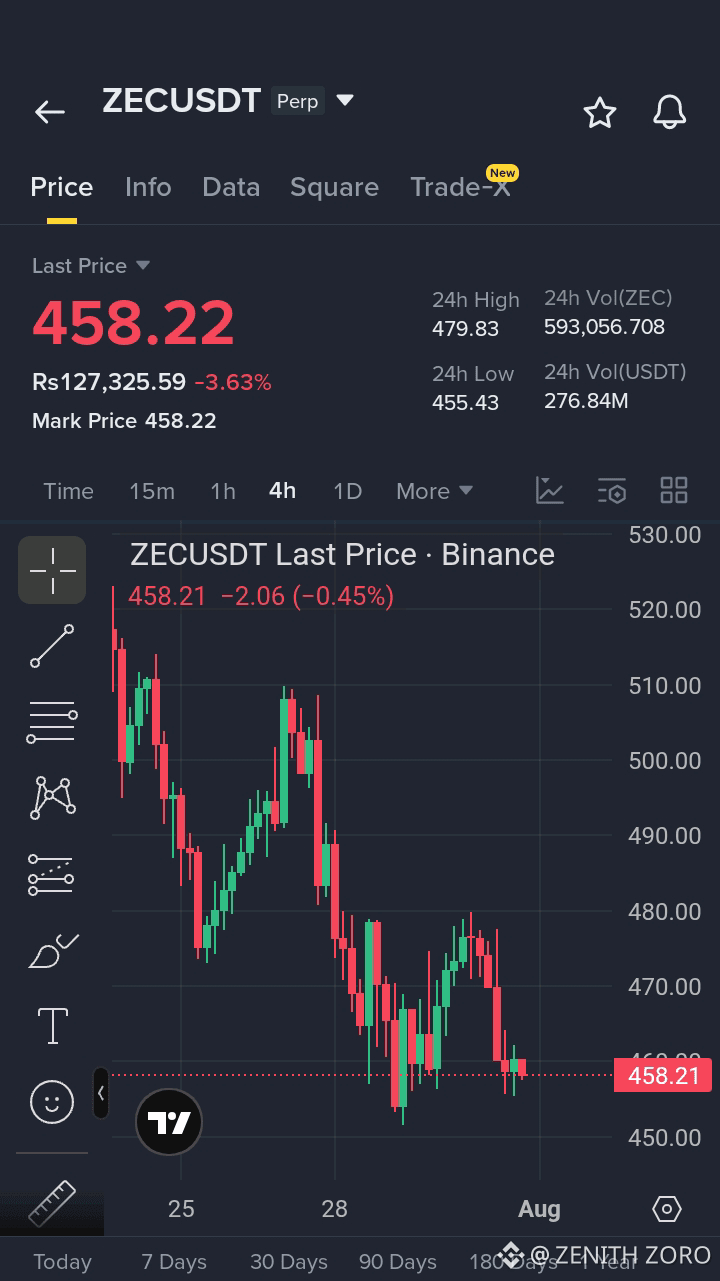The image size is (720, 1281).
Task: Open chart settings list icon
Action: click(x=612, y=490)
